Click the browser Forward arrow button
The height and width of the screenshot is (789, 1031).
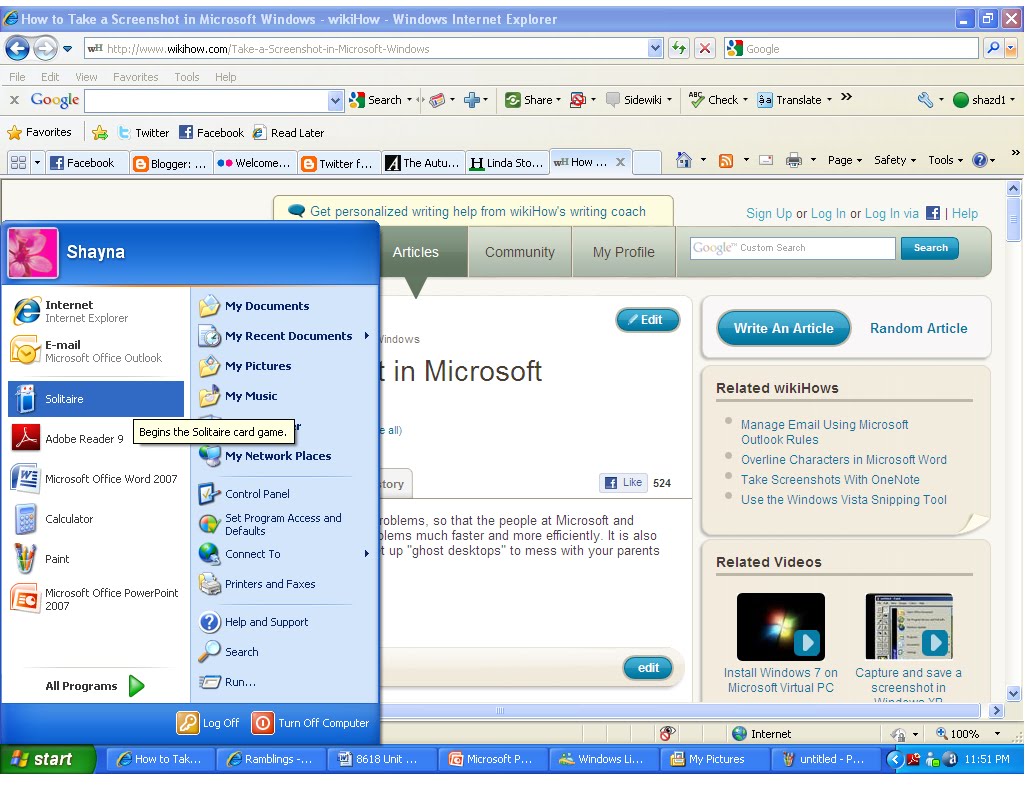(x=45, y=48)
